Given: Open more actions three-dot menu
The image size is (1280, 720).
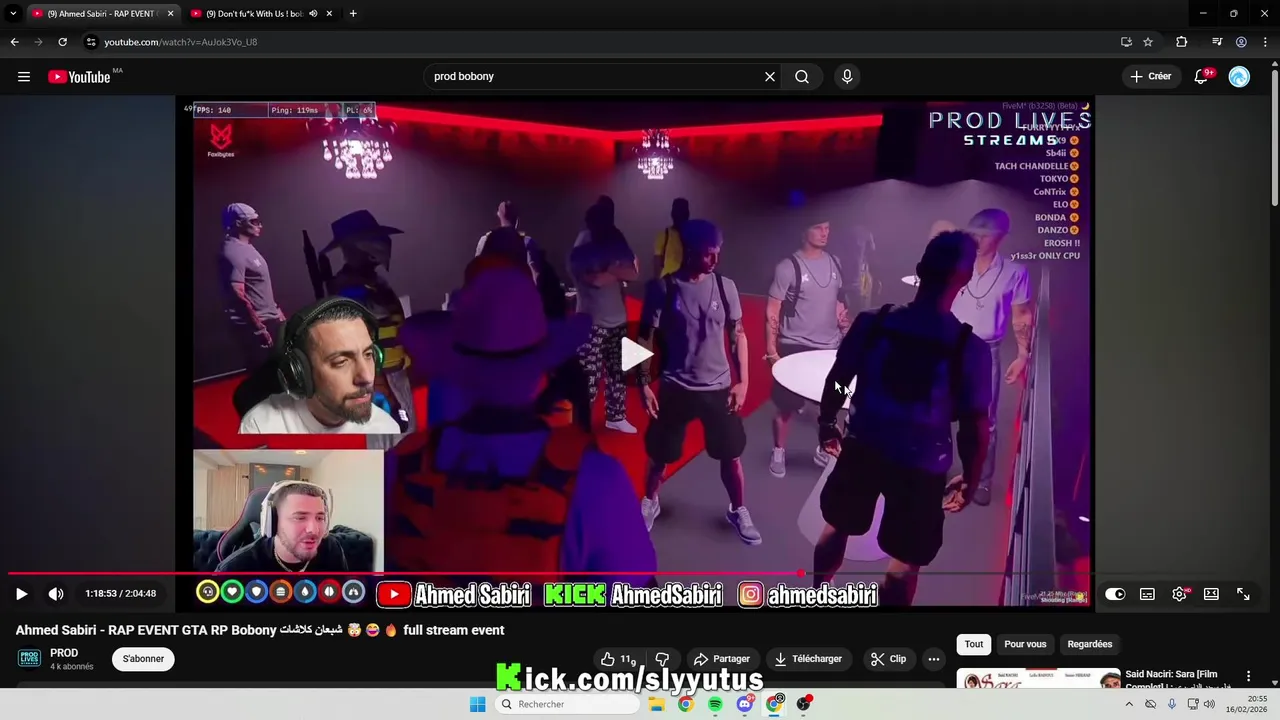Looking at the screenshot, I should tap(934, 659).
